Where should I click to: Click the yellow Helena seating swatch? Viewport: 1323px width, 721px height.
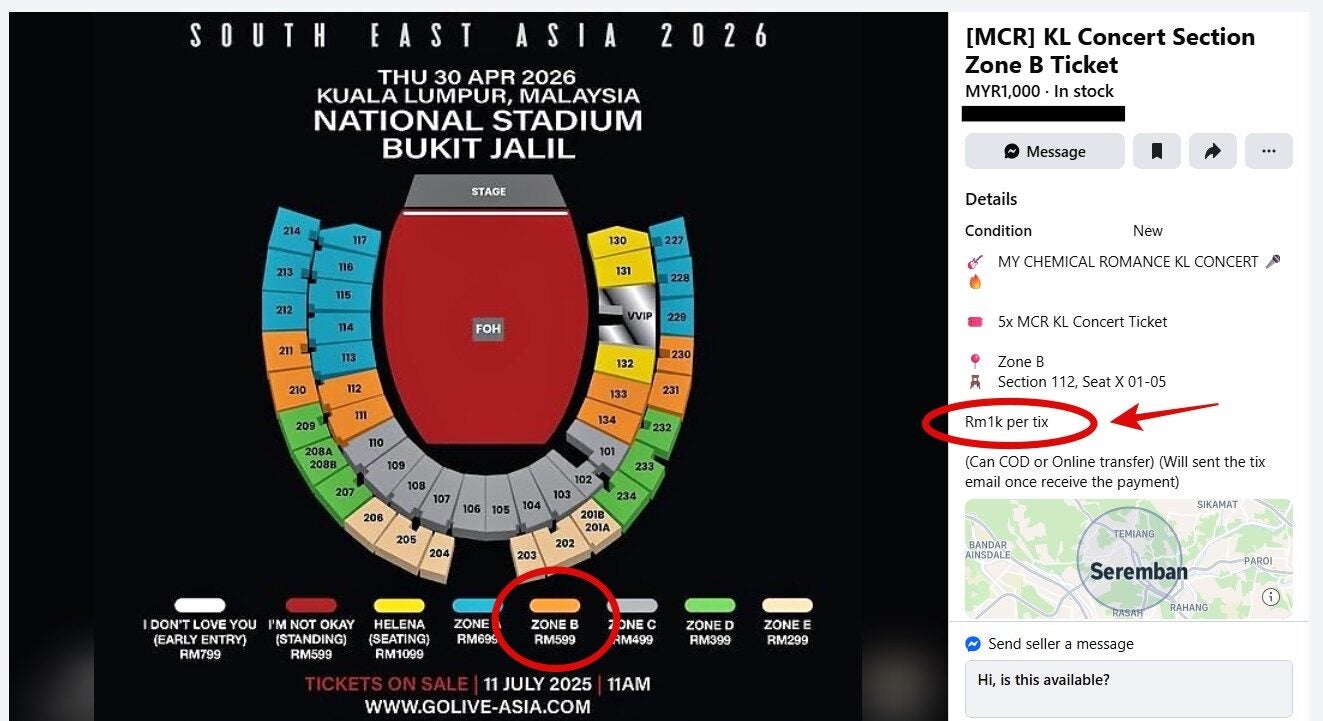pyautogui.click(x=399, y=605)
